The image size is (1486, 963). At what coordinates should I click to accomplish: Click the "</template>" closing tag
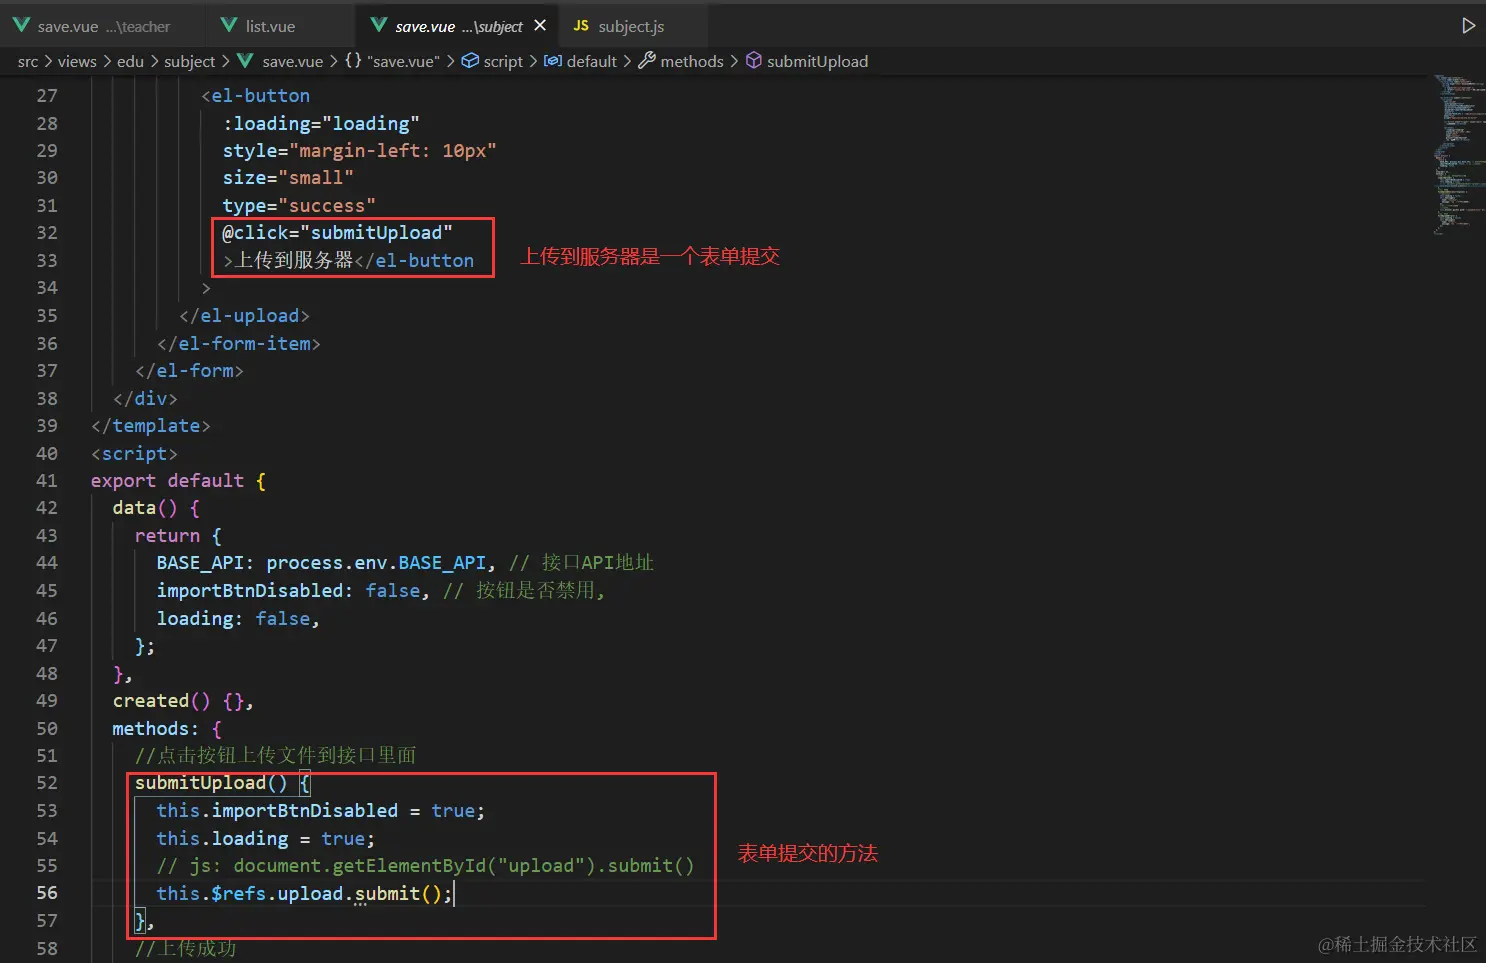click(150, 426)
